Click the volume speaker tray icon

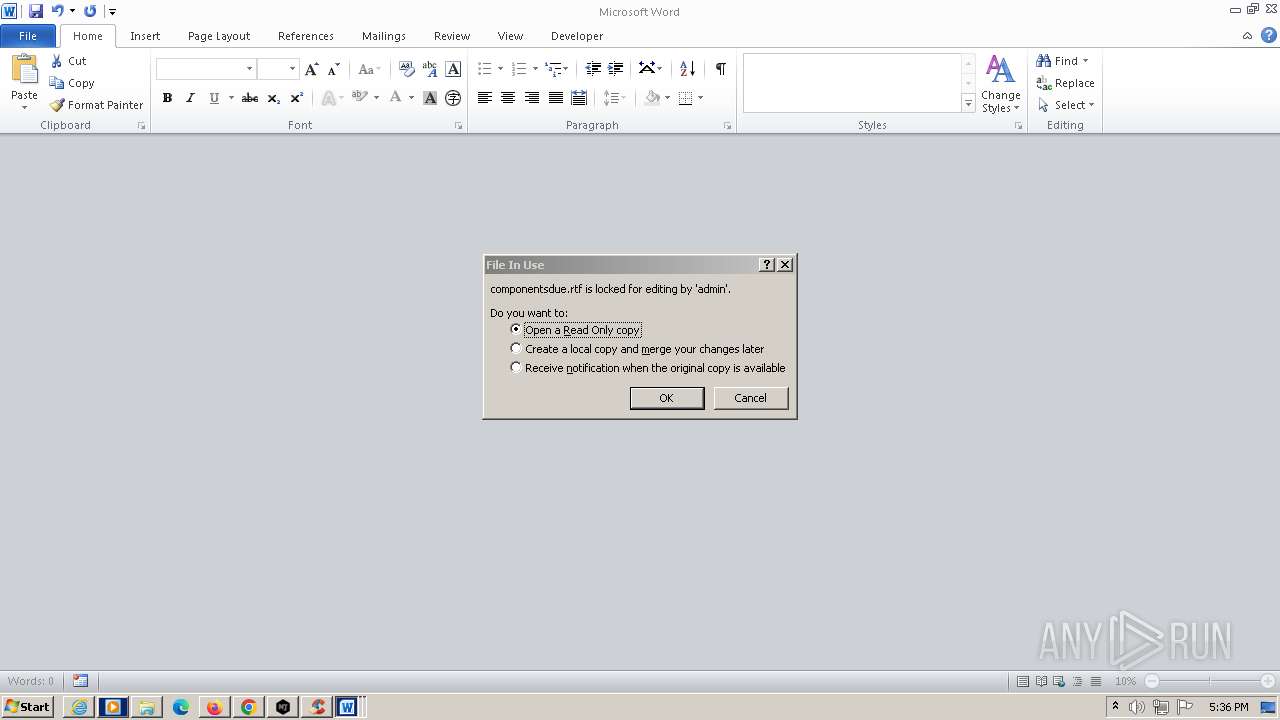(x=1137, y=707)
